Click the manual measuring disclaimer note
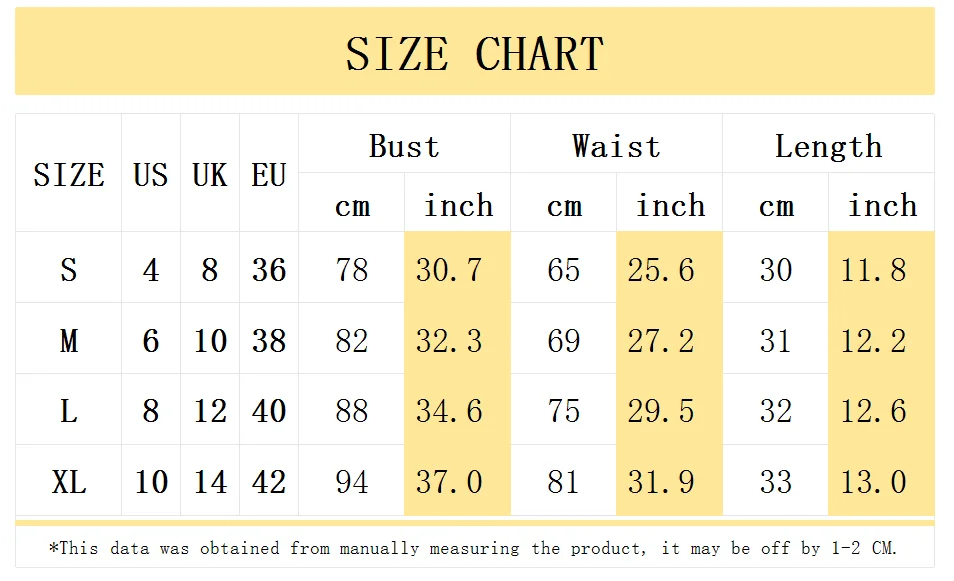954x581 pixels. click(x=474, y=548)
